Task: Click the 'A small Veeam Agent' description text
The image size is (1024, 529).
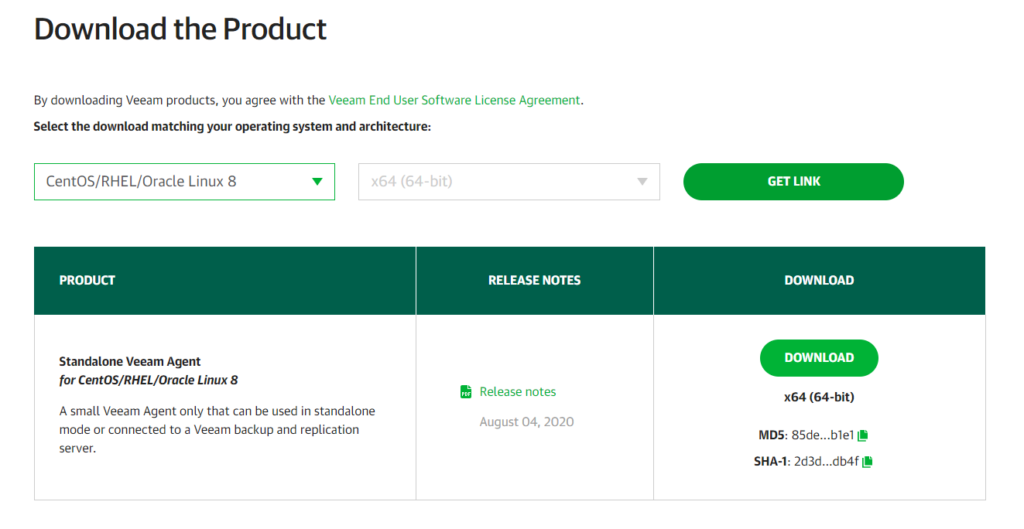Action: coord(217,430)
